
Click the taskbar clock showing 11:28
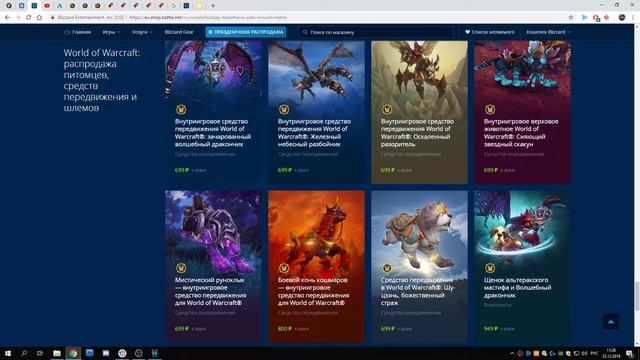point(611,353)
